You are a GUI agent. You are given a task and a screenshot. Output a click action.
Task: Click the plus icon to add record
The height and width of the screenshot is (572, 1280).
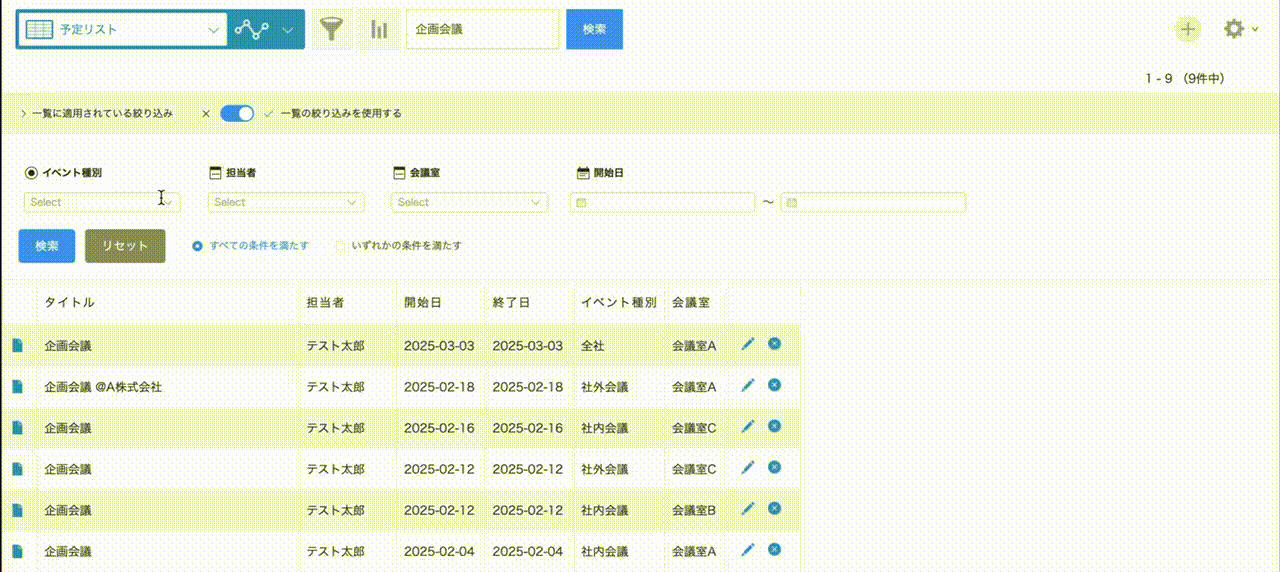point(1187,29)
